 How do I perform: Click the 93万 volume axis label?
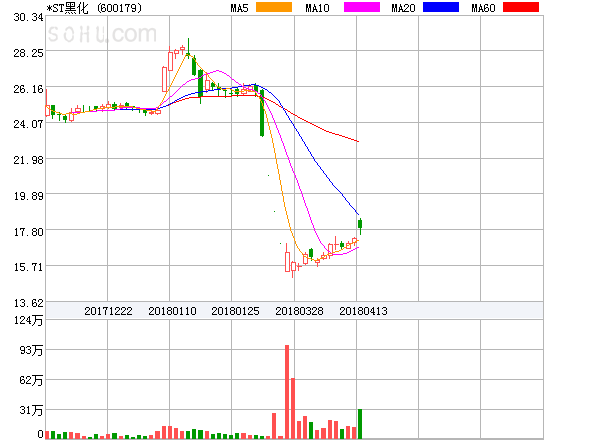point(31,350)
